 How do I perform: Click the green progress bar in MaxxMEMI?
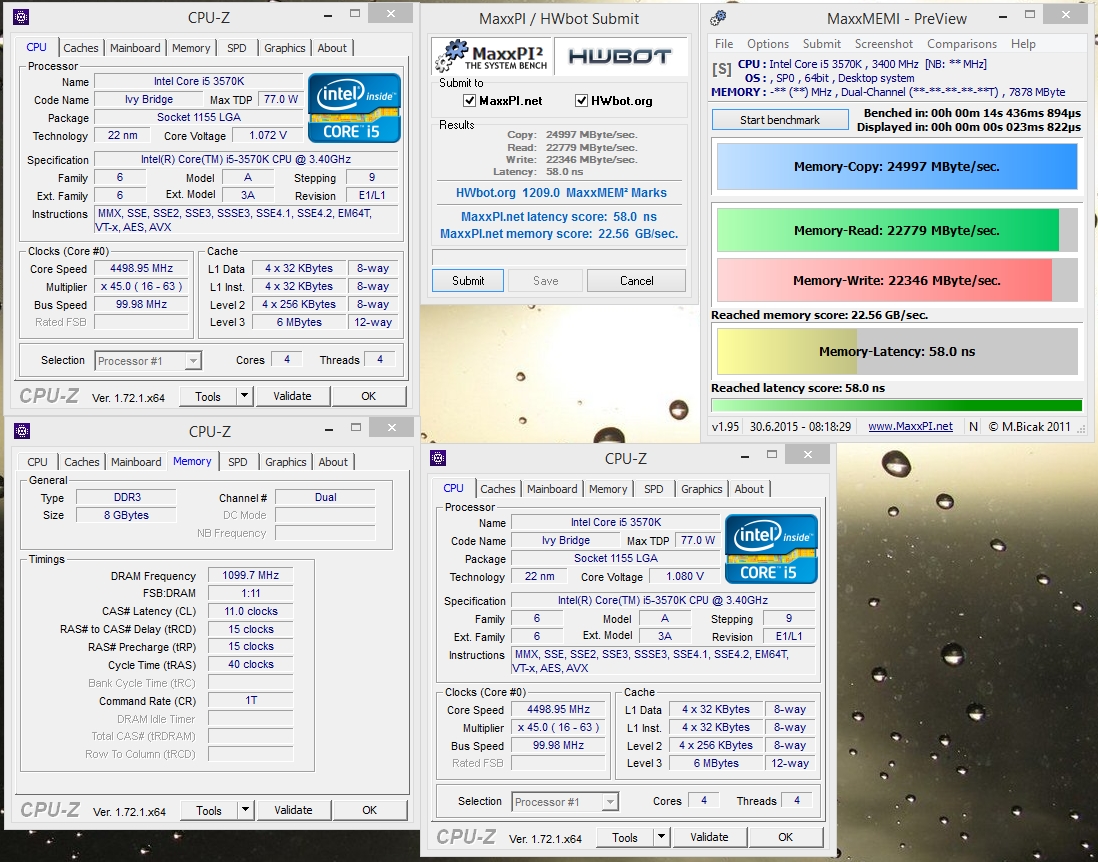point(896,405)
